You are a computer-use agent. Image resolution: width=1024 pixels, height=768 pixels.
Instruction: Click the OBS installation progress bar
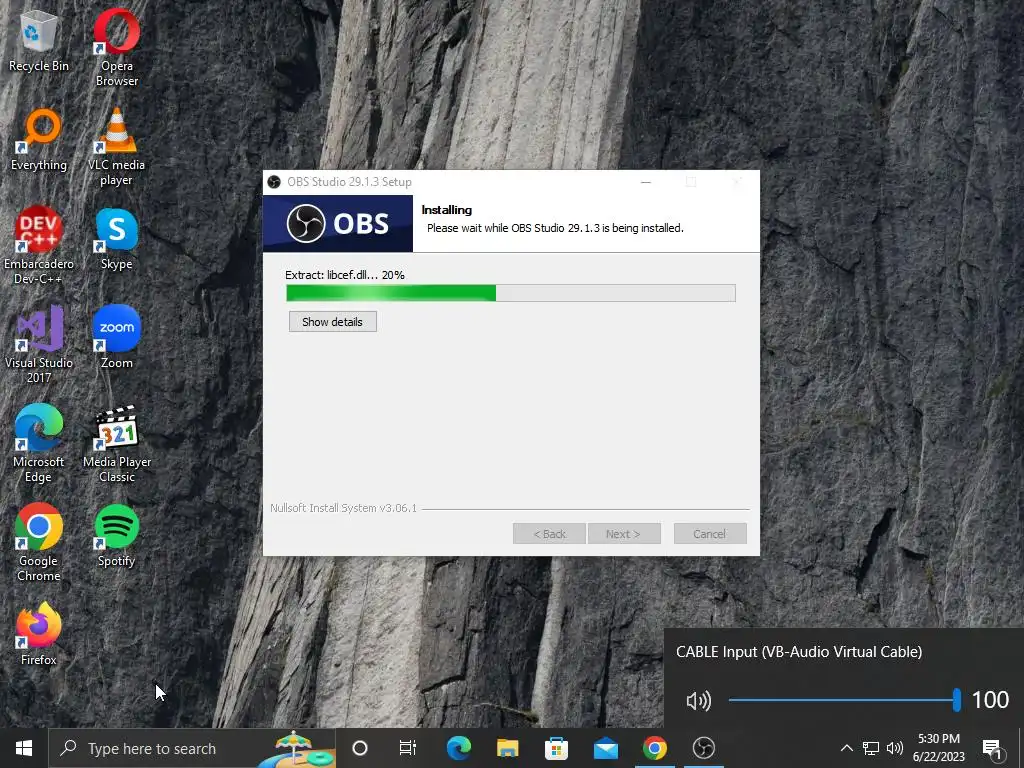pos(511,293)
